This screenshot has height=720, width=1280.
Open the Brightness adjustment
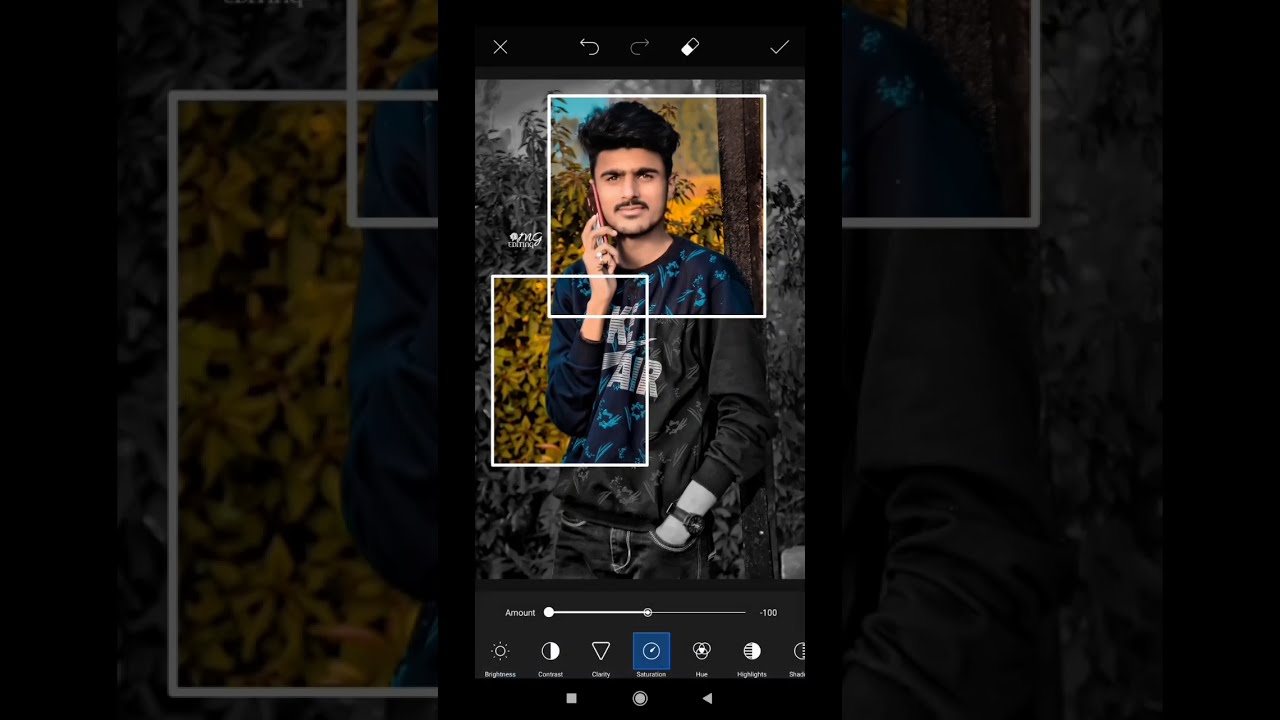click(x=500, y=656)
